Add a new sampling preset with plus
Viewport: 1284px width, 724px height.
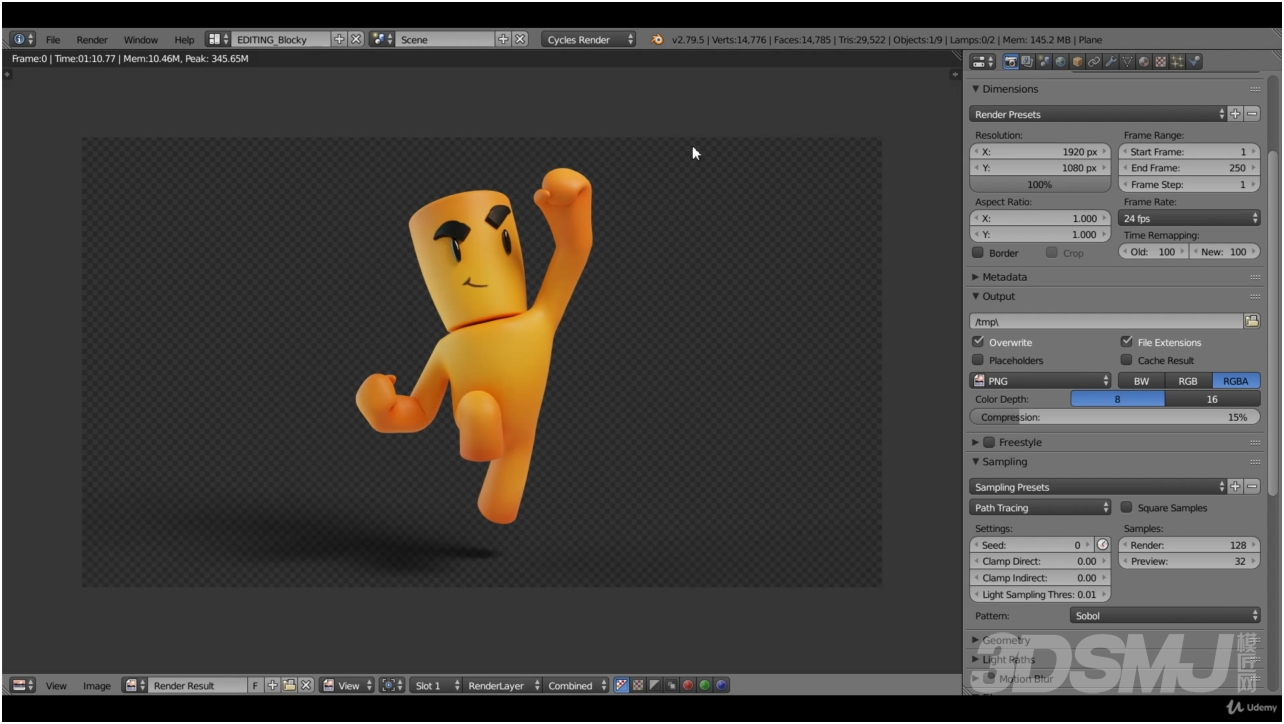(x=1235, y=487)
